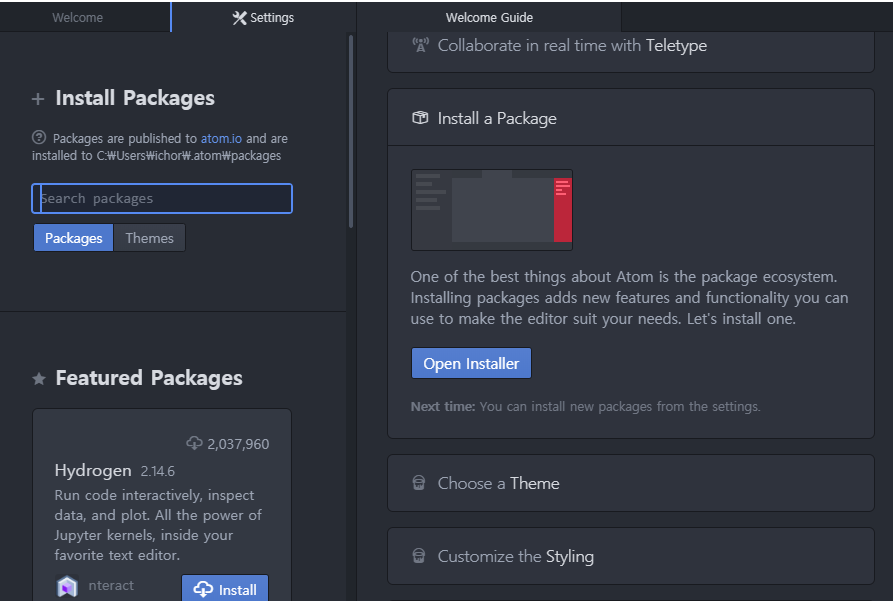Open the nteract author link
The width and height of the screenshot is (893, 601).
(x=111, y=586)
